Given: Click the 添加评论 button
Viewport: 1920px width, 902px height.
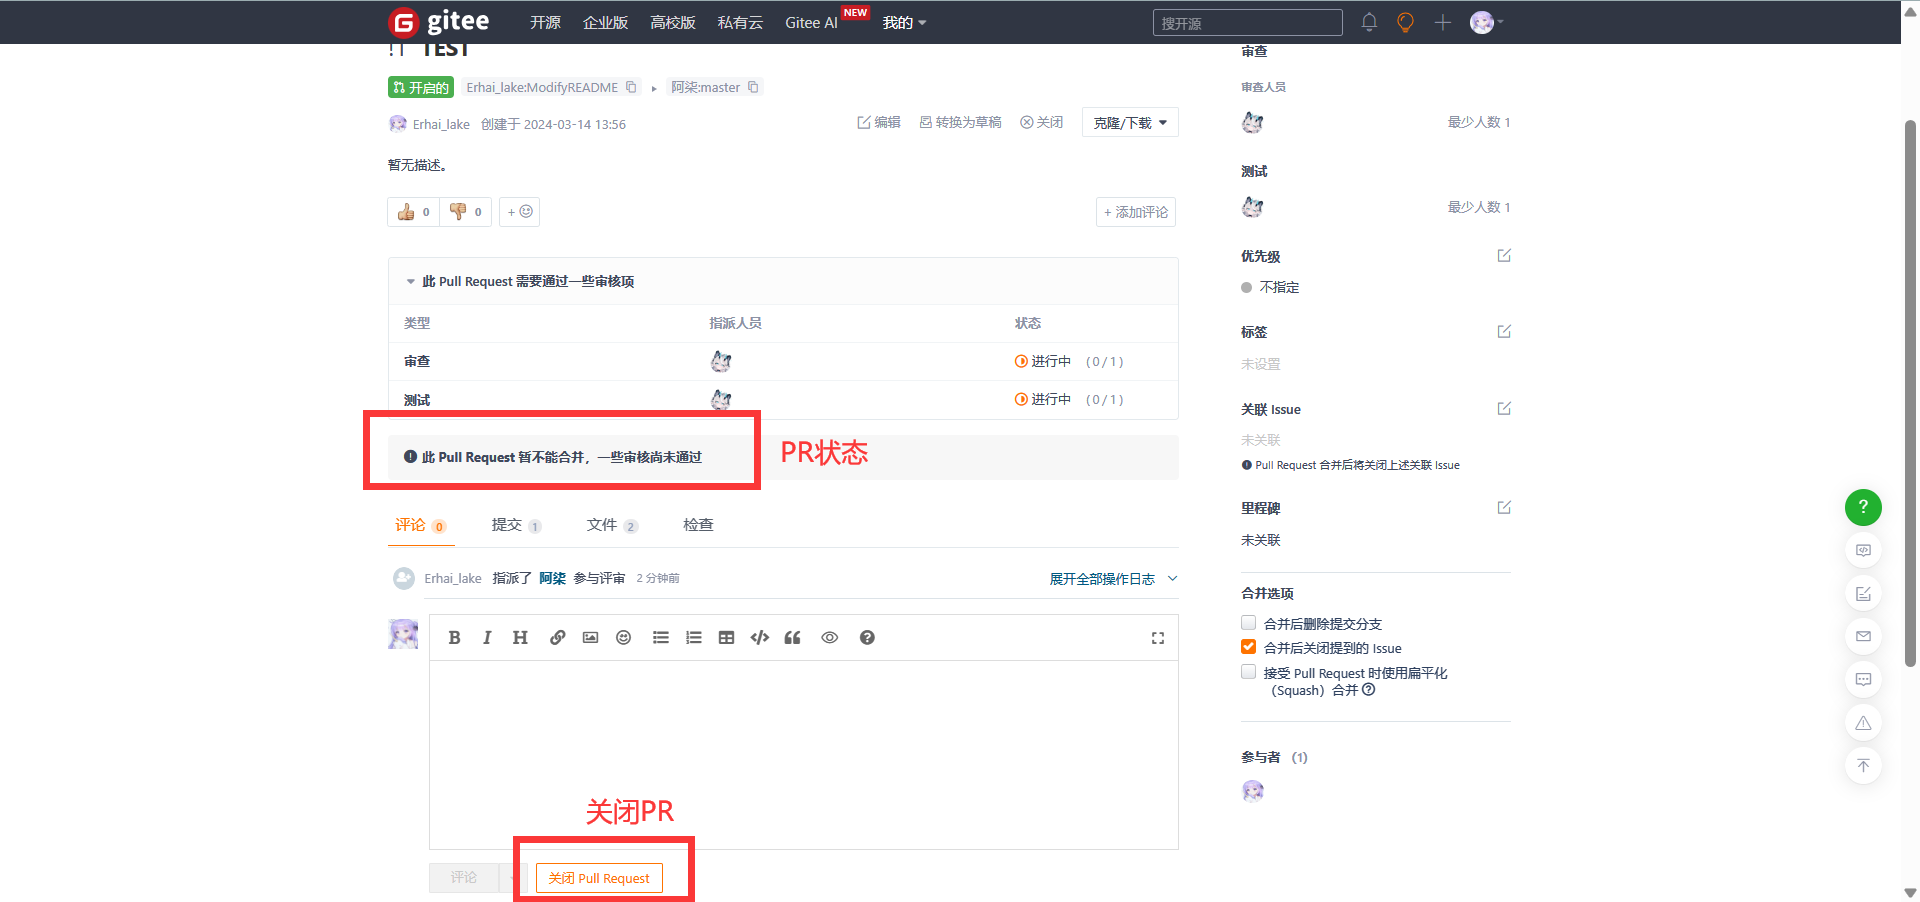Looking at the screenshot, I should [x=1135, y=212].
